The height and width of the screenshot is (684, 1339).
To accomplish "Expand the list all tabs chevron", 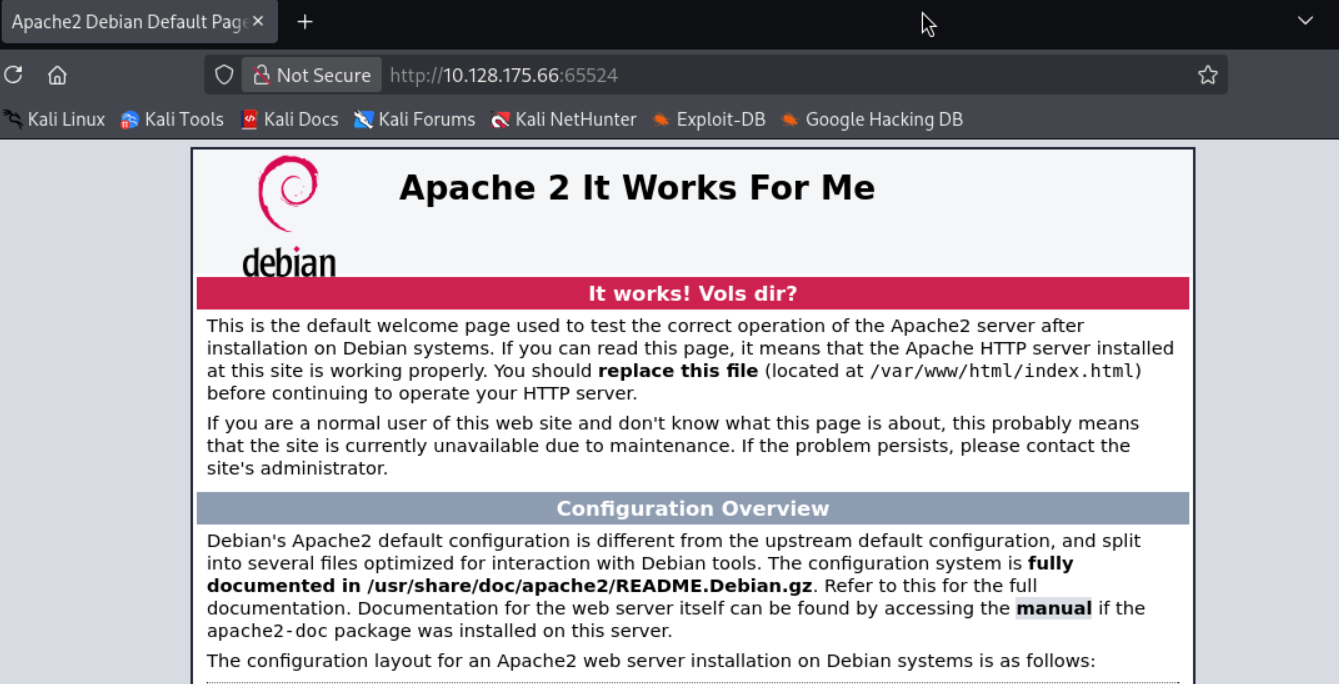I will coord(1305,21).
